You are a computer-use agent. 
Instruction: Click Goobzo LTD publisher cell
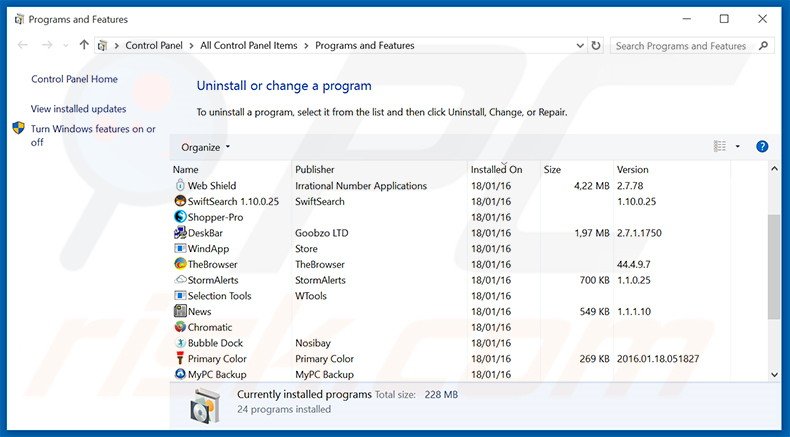321,233
